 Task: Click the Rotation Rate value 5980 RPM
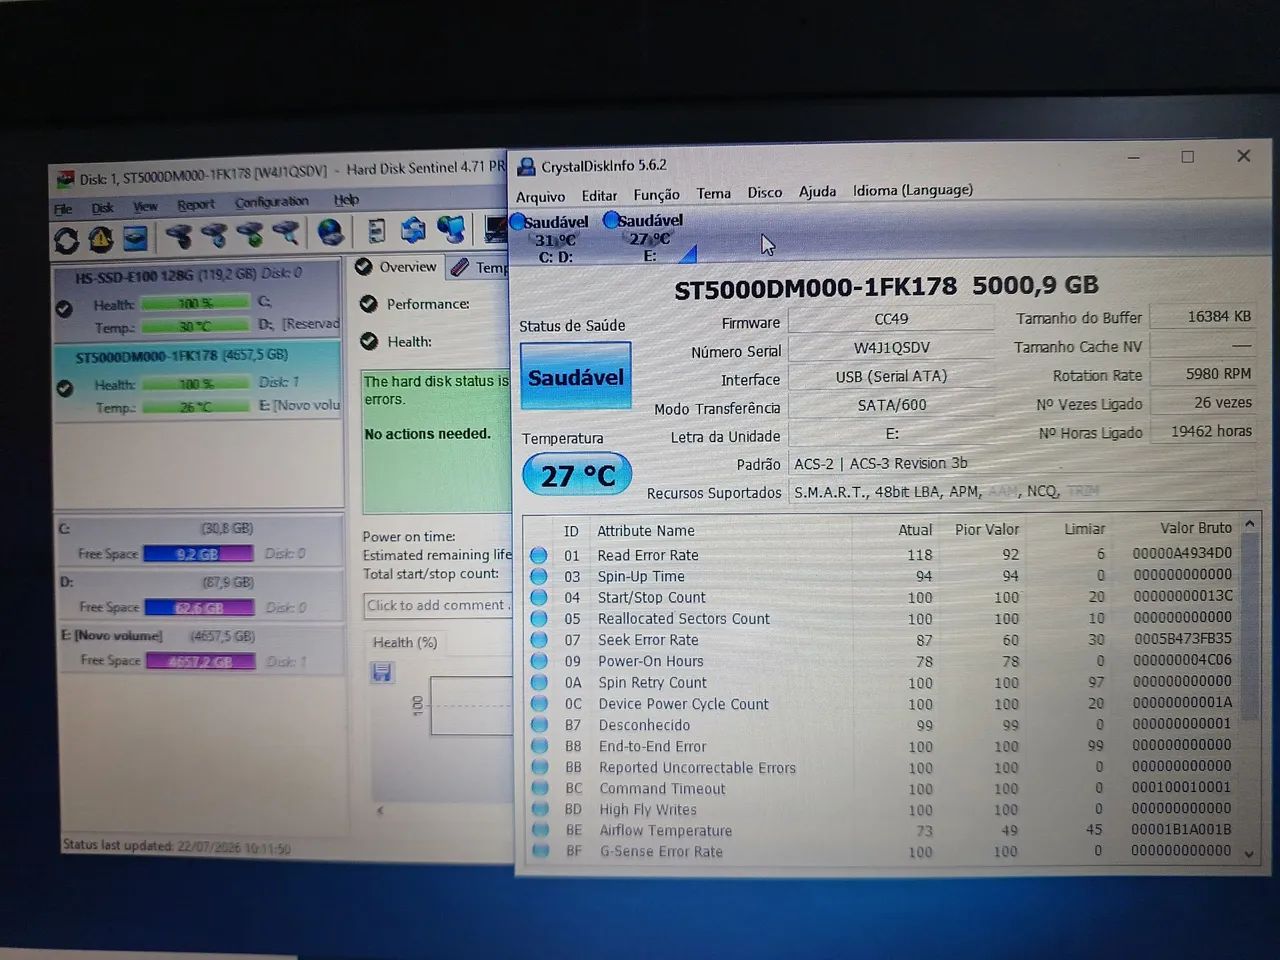click(x=1204, y=374)
